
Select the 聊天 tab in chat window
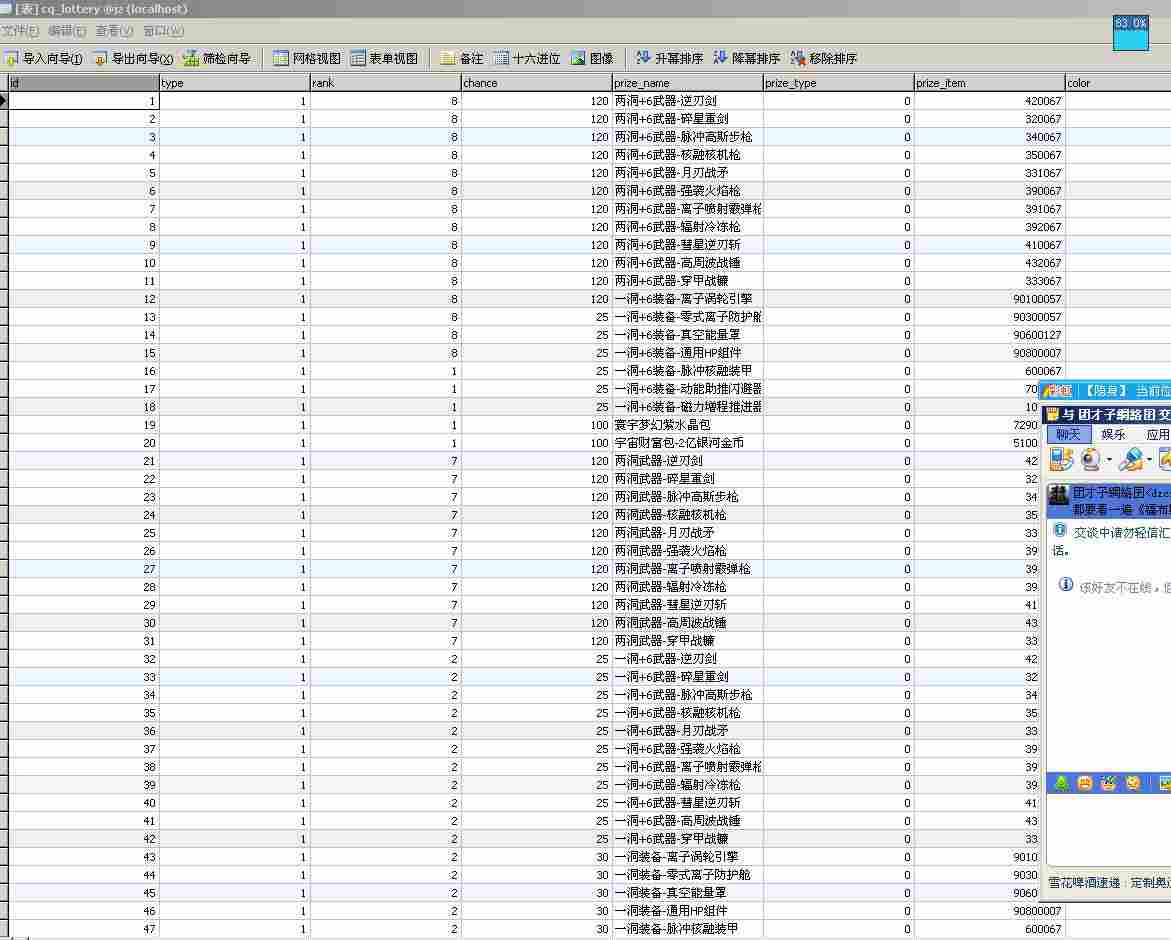click(x=1068, y=434)
